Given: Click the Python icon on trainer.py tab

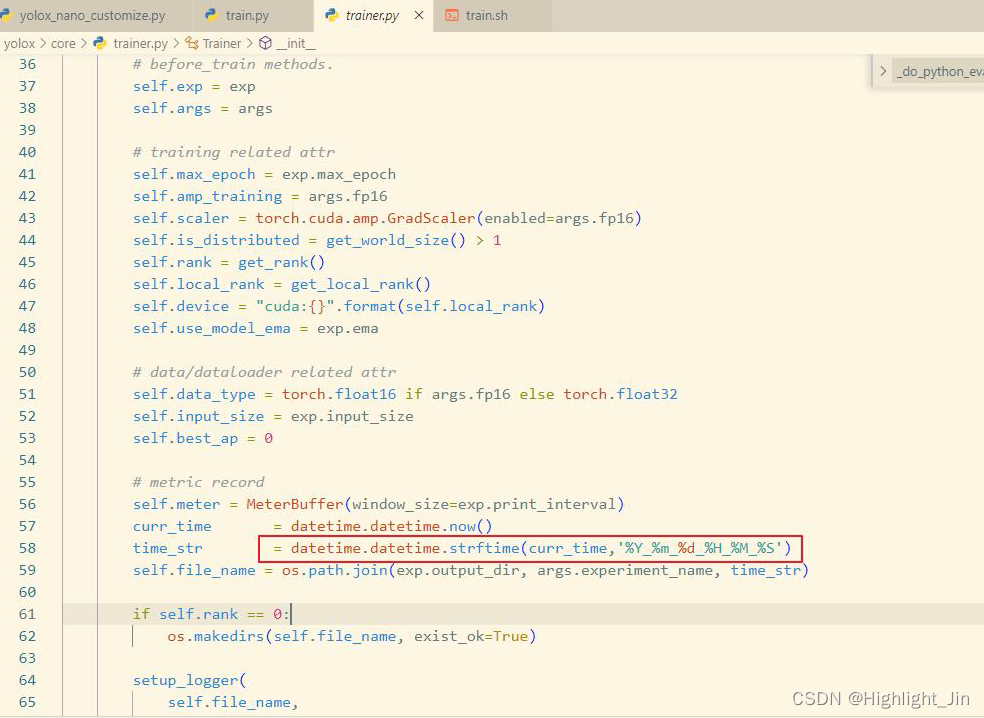Looking at the screenshot, I should coord(331,15).
